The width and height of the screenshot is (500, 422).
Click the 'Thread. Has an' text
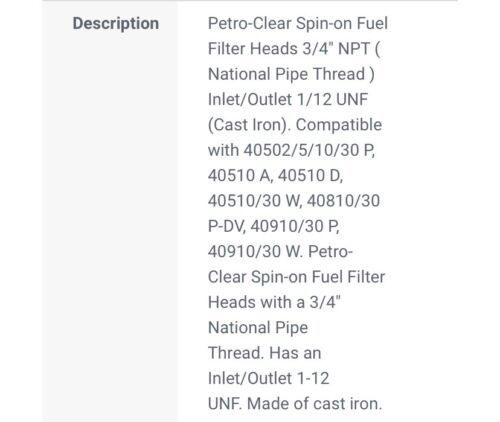click(x=264, y=353)
